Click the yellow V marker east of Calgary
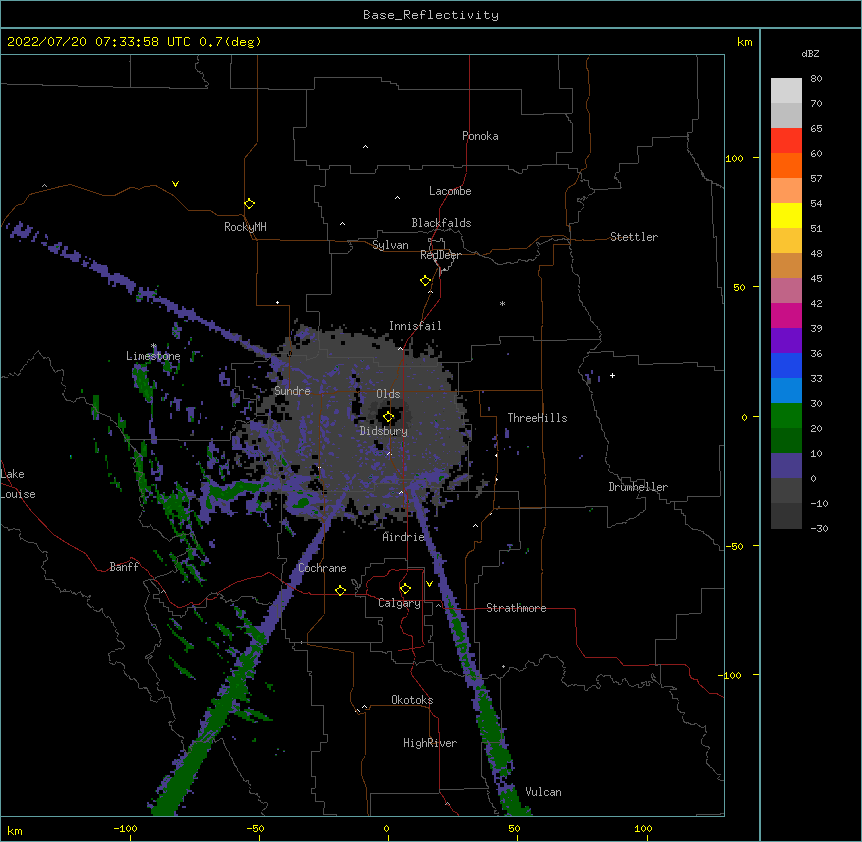 pyautogui.click(x=429, y=584)
